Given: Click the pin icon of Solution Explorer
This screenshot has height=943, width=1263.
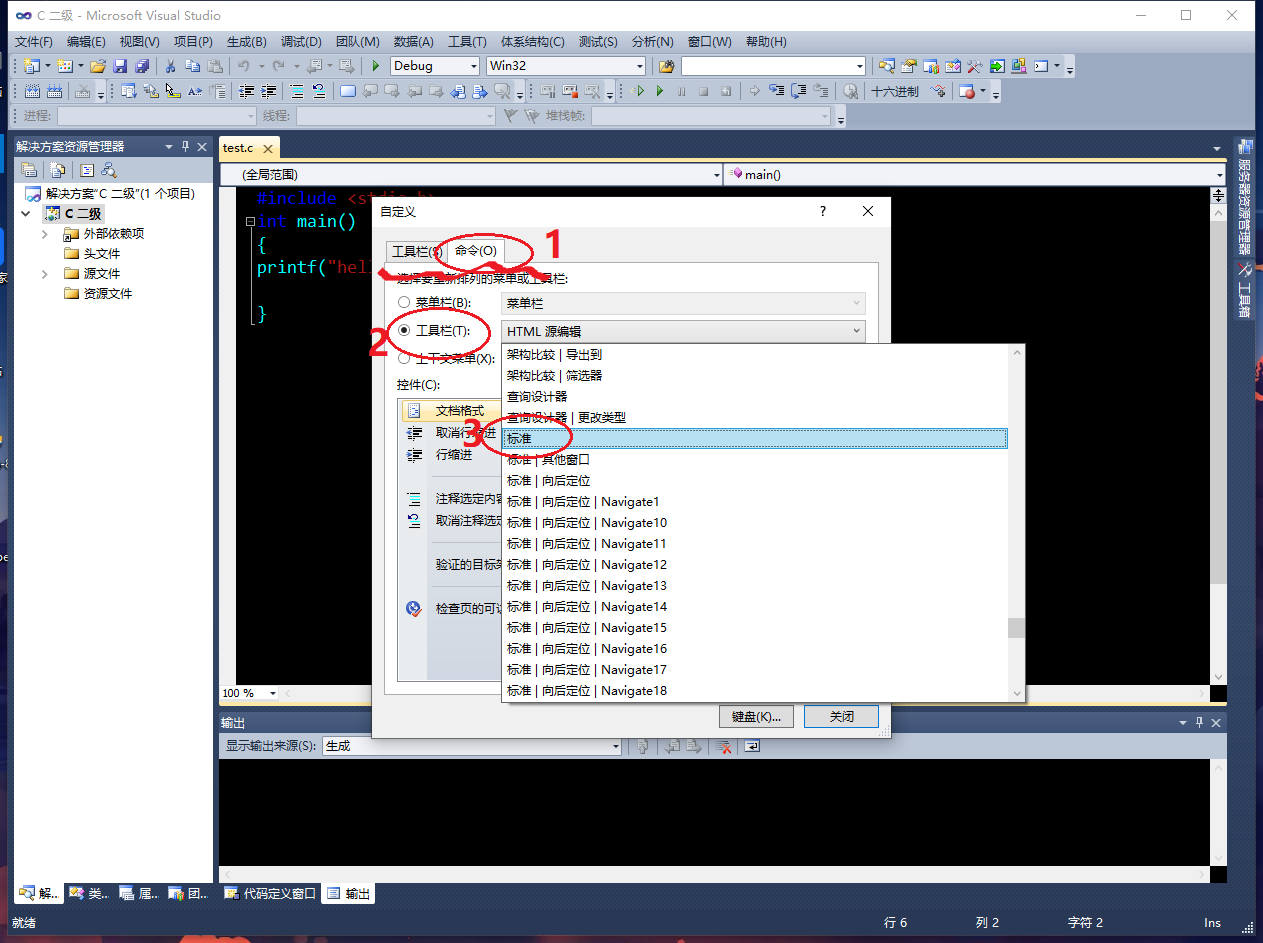Looking at the screenshot, I should click(x=185, y=146).
